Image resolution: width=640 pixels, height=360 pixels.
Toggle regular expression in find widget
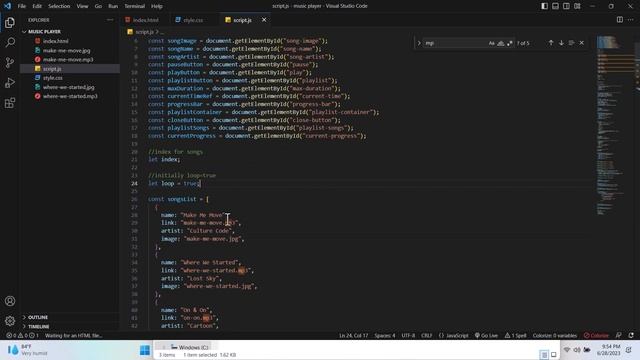pyautogui.click(x=509, y=43)
